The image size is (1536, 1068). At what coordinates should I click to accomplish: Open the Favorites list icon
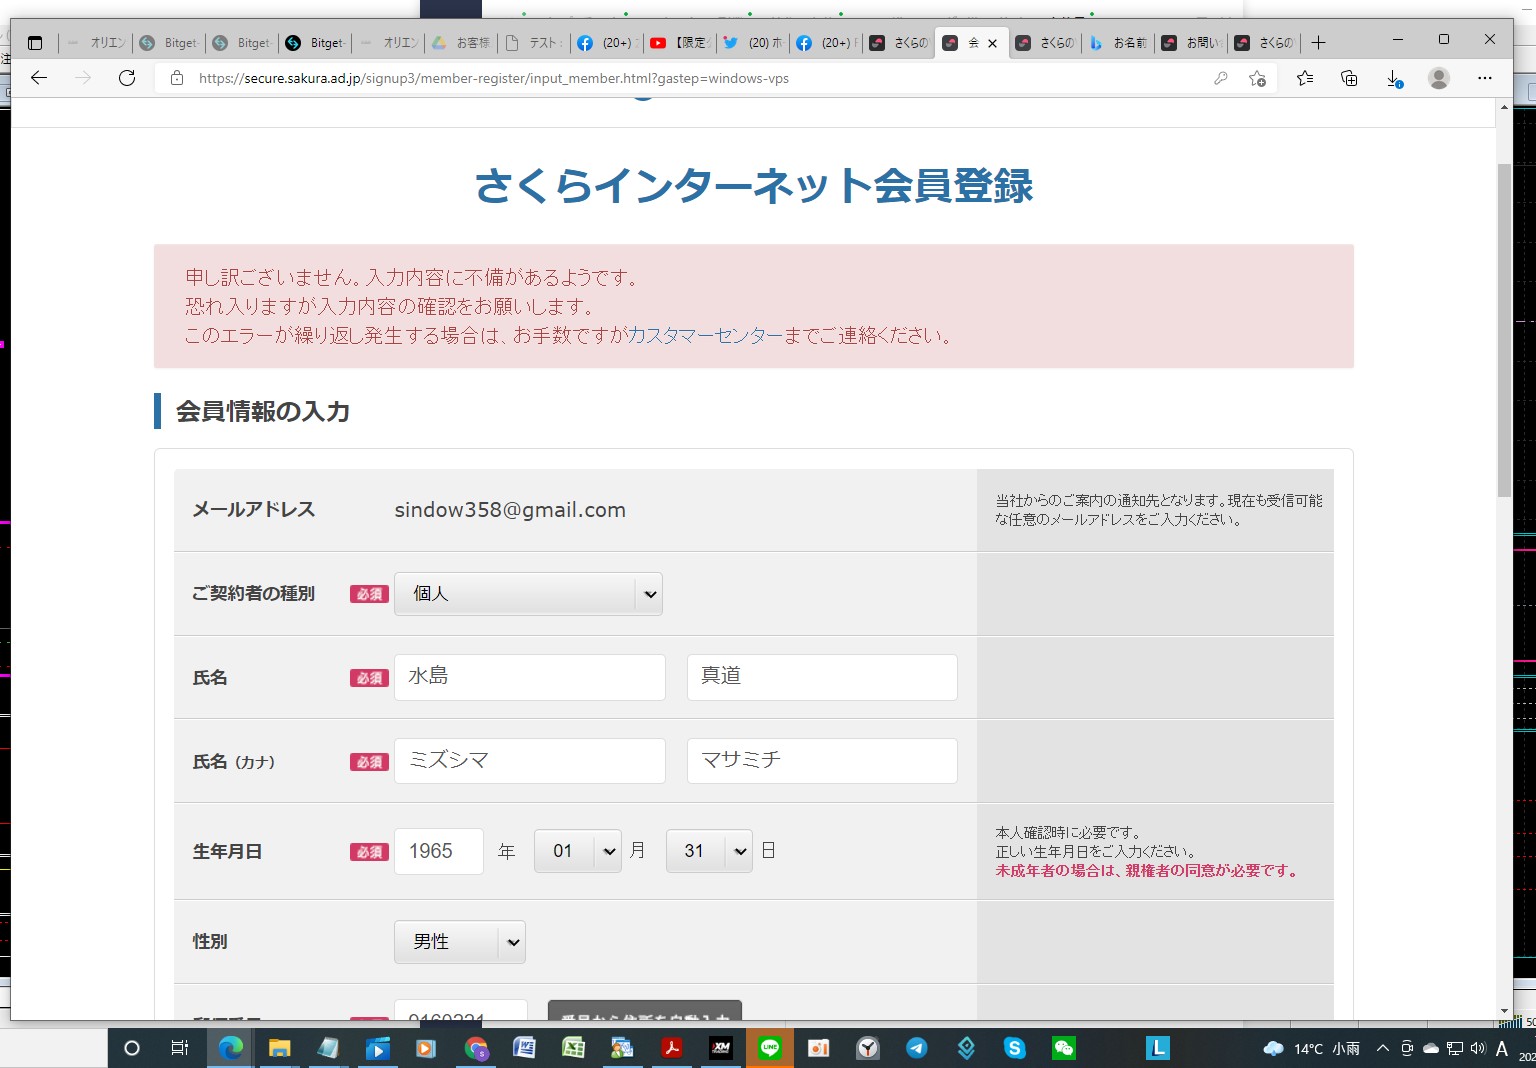pyautogui.click(x=1305, y=78)
